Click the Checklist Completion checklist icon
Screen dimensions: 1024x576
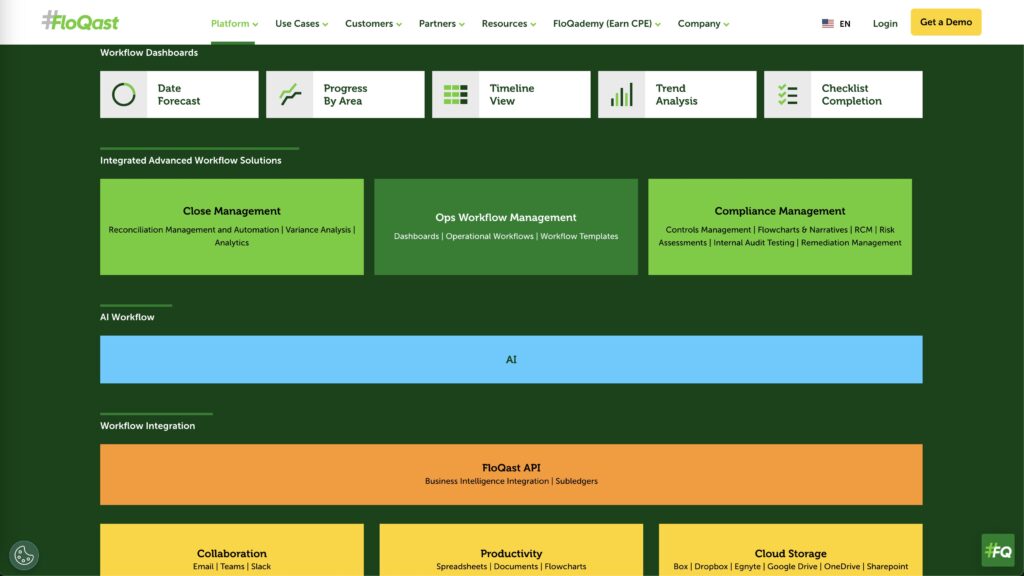pos(788,95)
